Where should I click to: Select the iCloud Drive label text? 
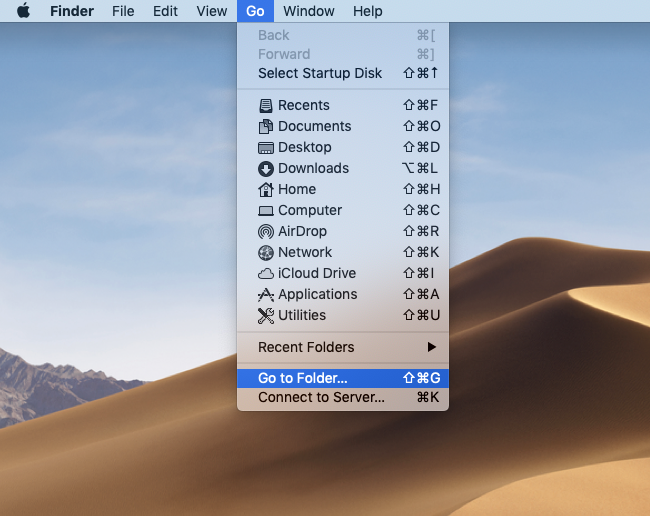tap(317, 274)
